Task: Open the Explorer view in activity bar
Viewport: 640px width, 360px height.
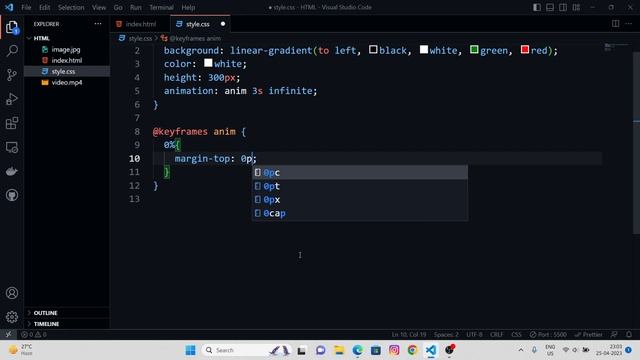Action: click(x=12, y=27)
